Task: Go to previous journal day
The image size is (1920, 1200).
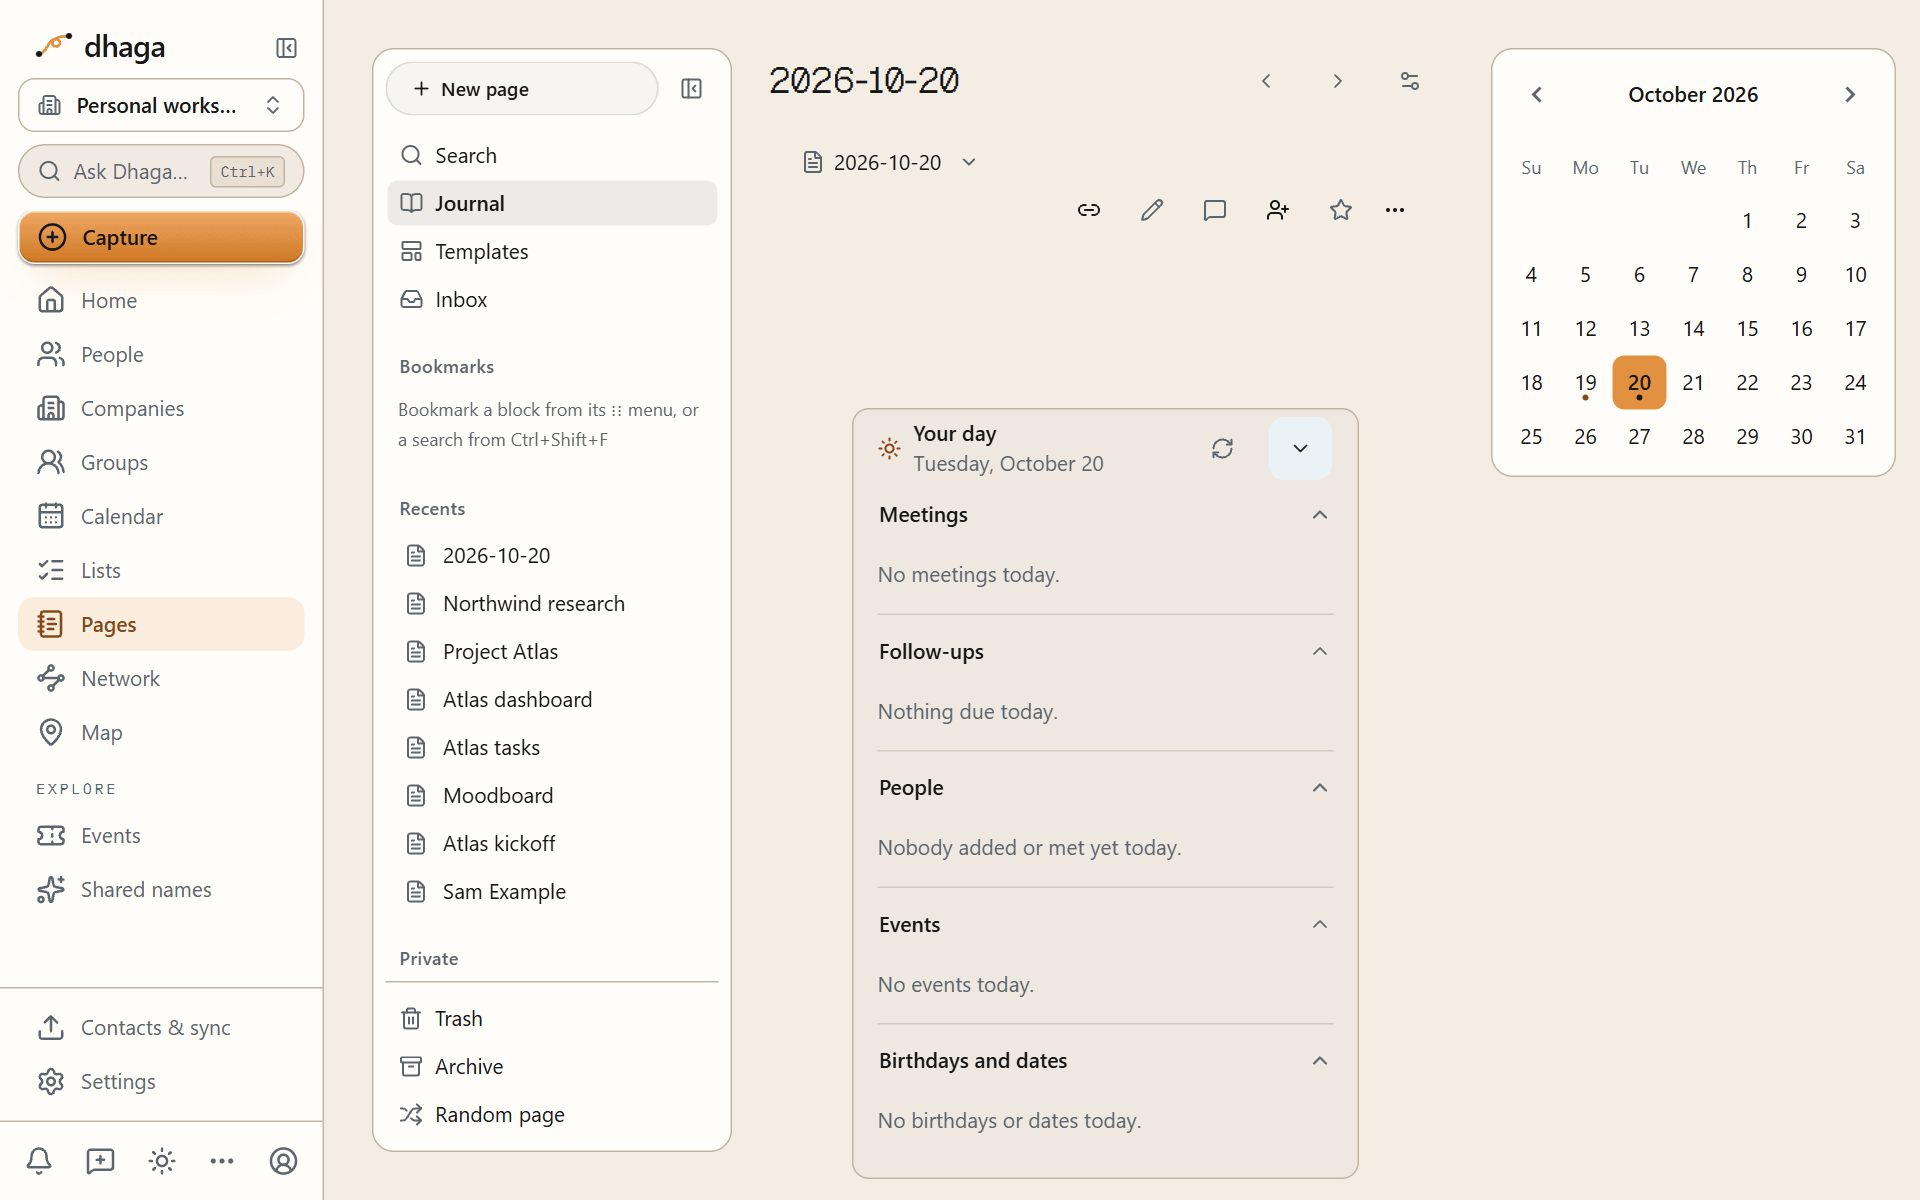Action: pyautogui.click(x=1266, y=81)
